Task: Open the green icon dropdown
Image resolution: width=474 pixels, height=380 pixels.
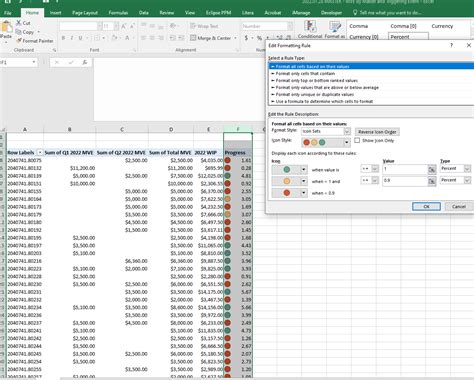Action: [304, 170]
